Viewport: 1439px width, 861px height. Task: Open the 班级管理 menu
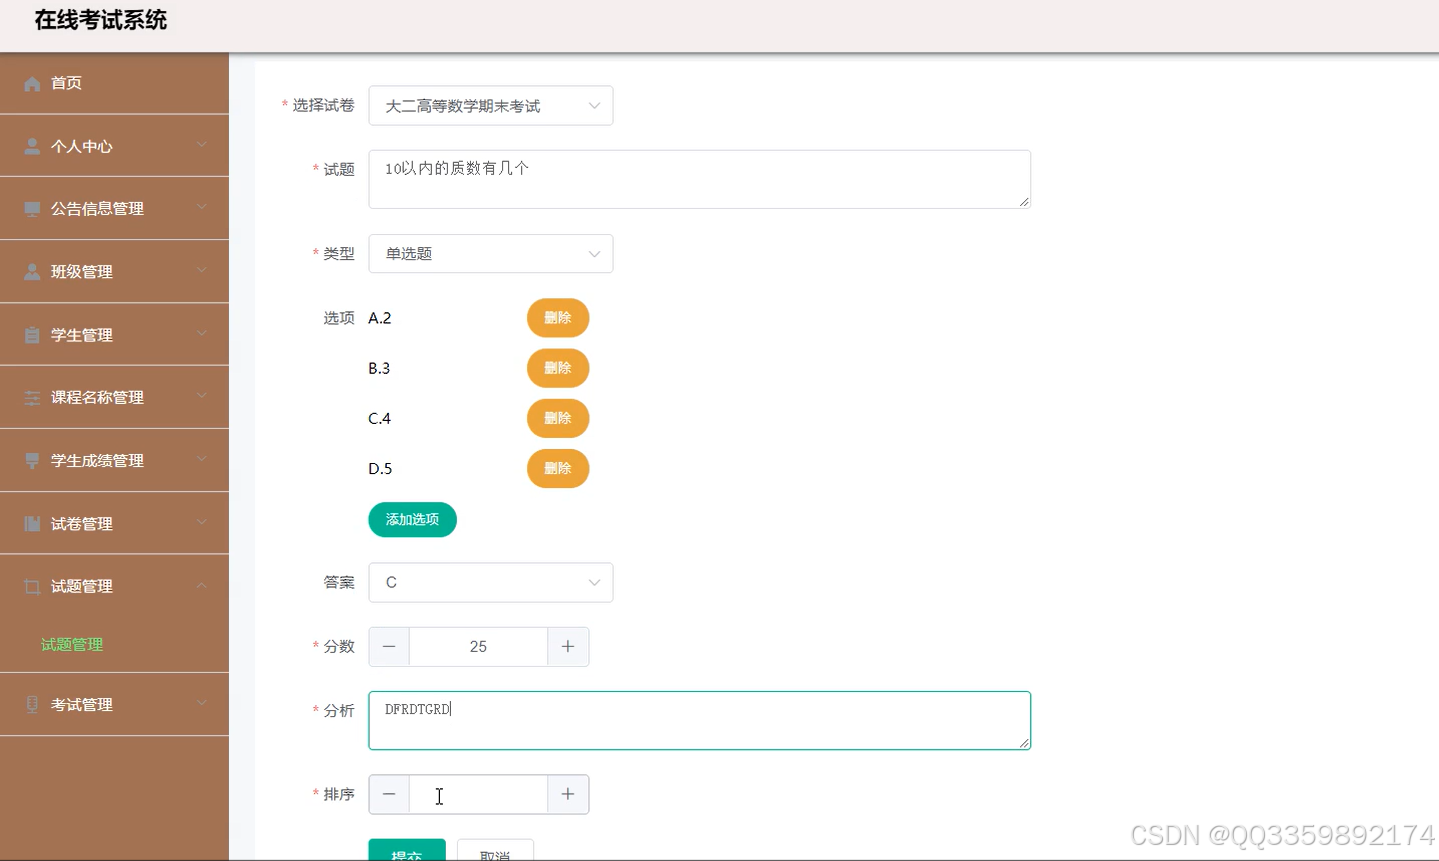pyautogui.click(x=114, y=272)
